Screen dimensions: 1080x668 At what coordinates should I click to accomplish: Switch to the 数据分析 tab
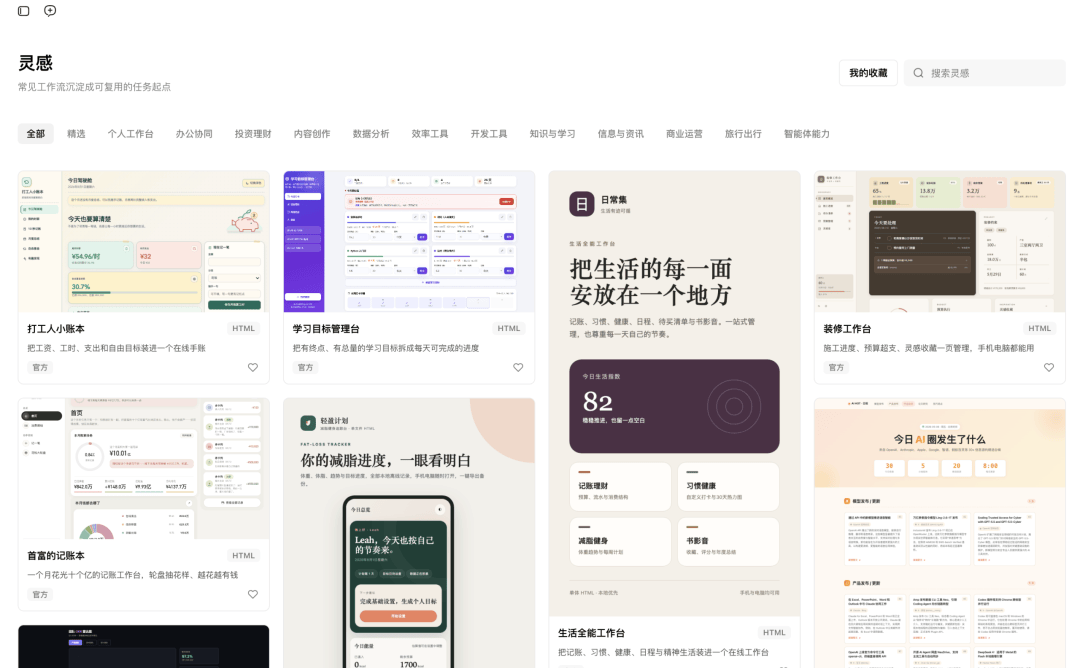point(371,134)
